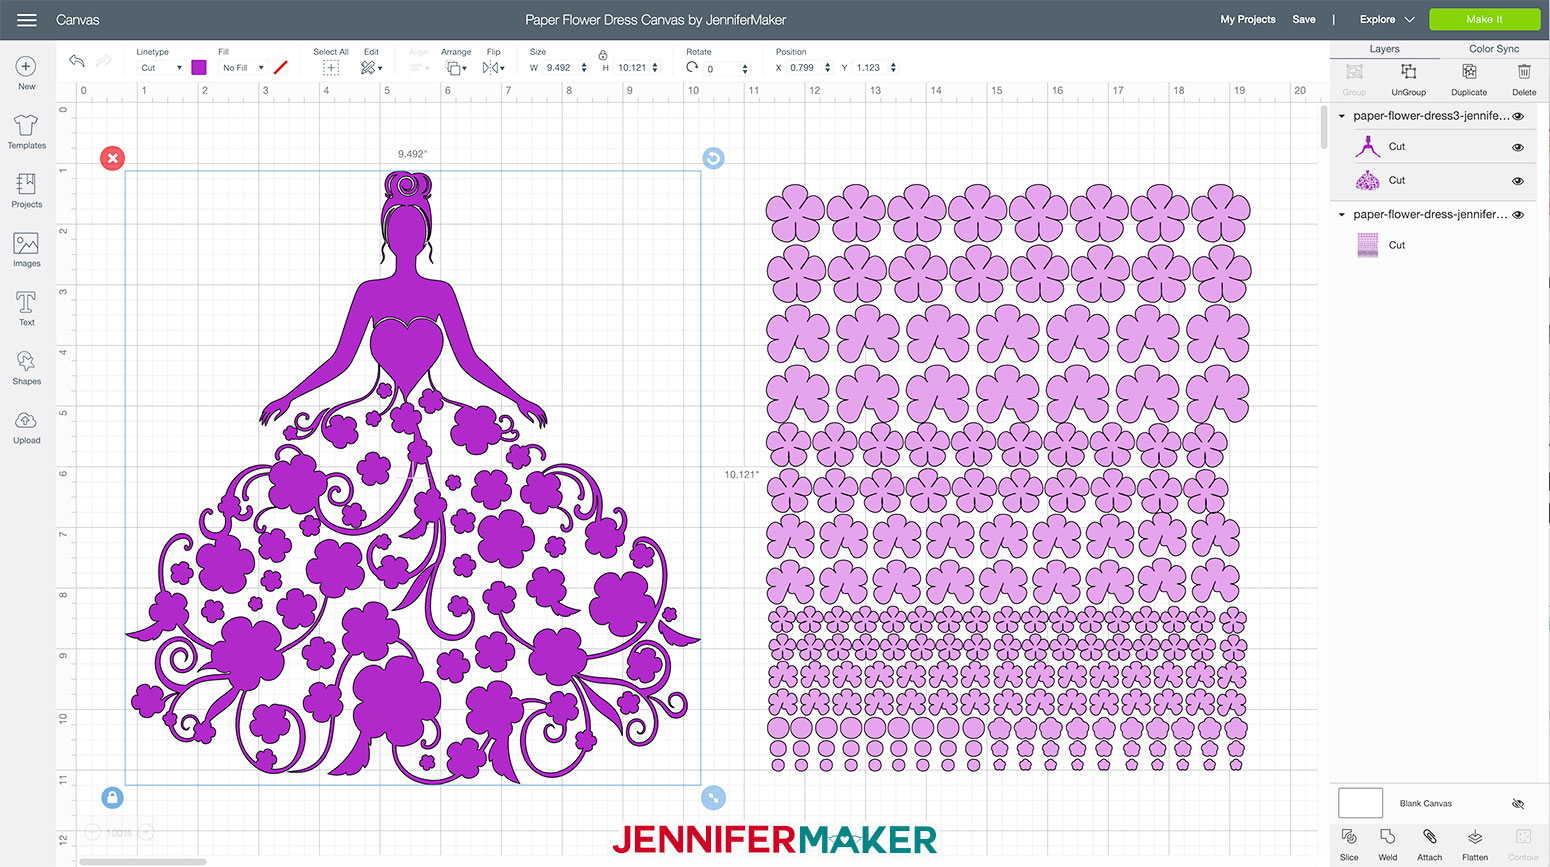This screenshot has height=867, width=1550.
Task: Click the Flatten tool
Action: pos(1475,843)
